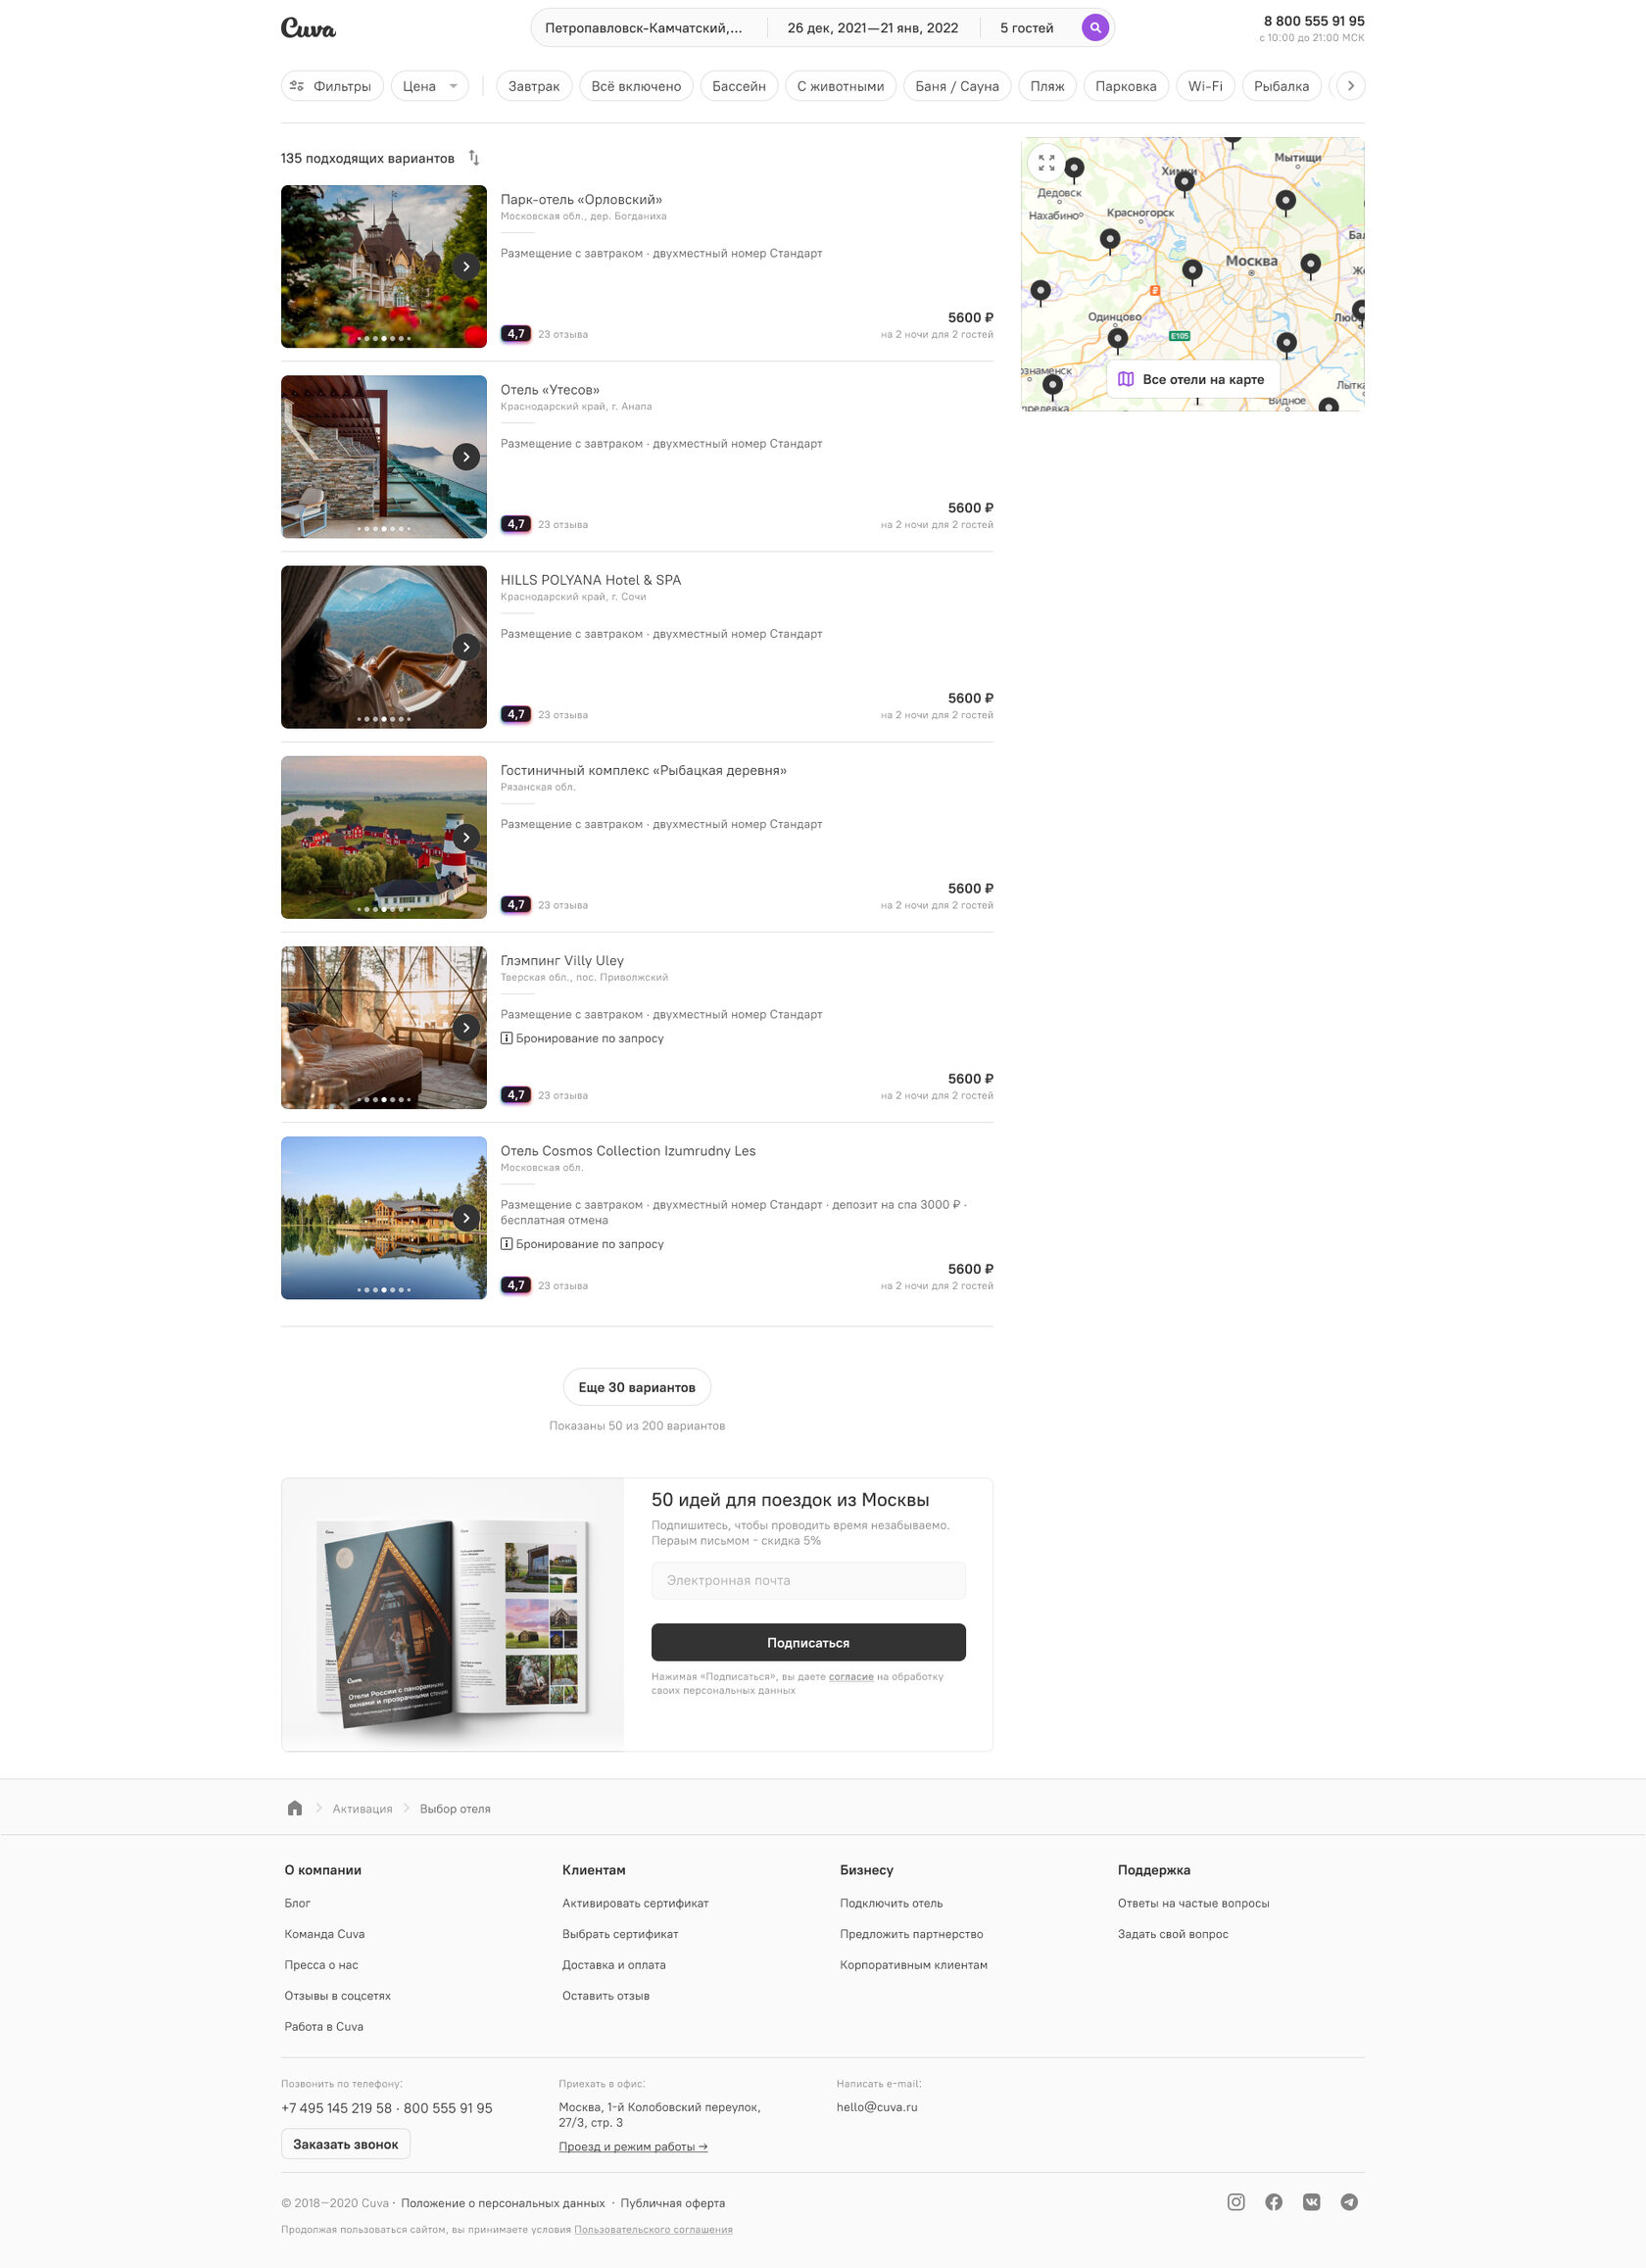Open the 5 гостей guests selector
Screen dimensions: 1646x2268
pos(1026,28)
